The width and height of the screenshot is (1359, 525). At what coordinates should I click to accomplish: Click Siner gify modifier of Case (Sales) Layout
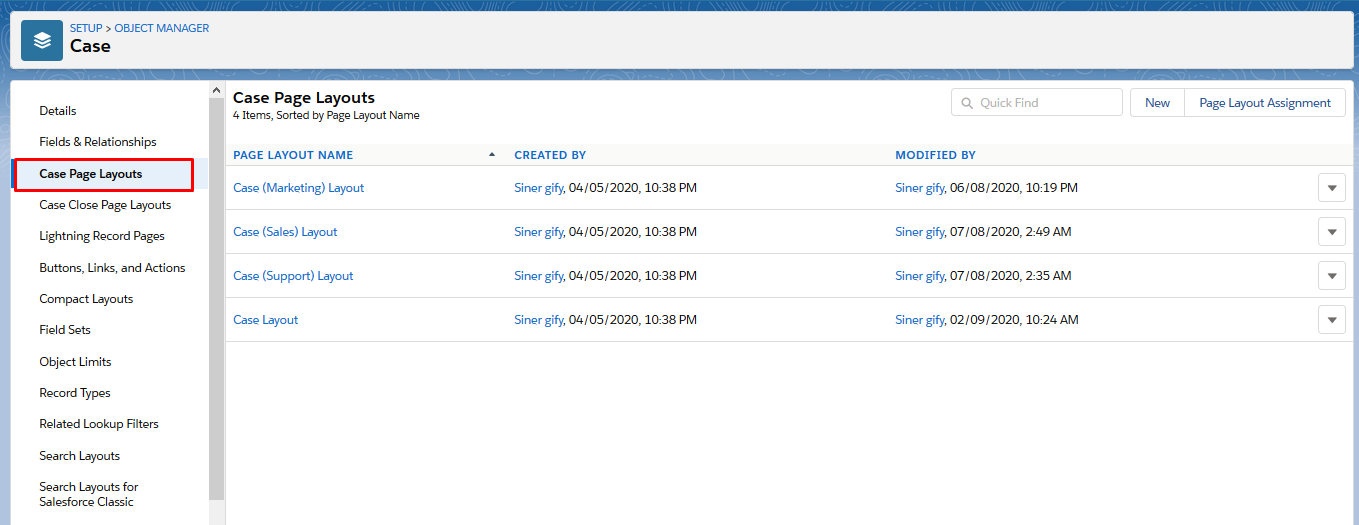[x=920, y=232]
